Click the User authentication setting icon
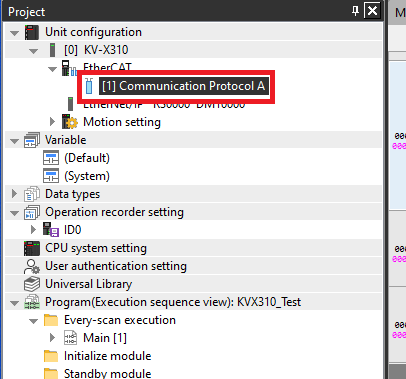The image size is (406, 379). 32,266
